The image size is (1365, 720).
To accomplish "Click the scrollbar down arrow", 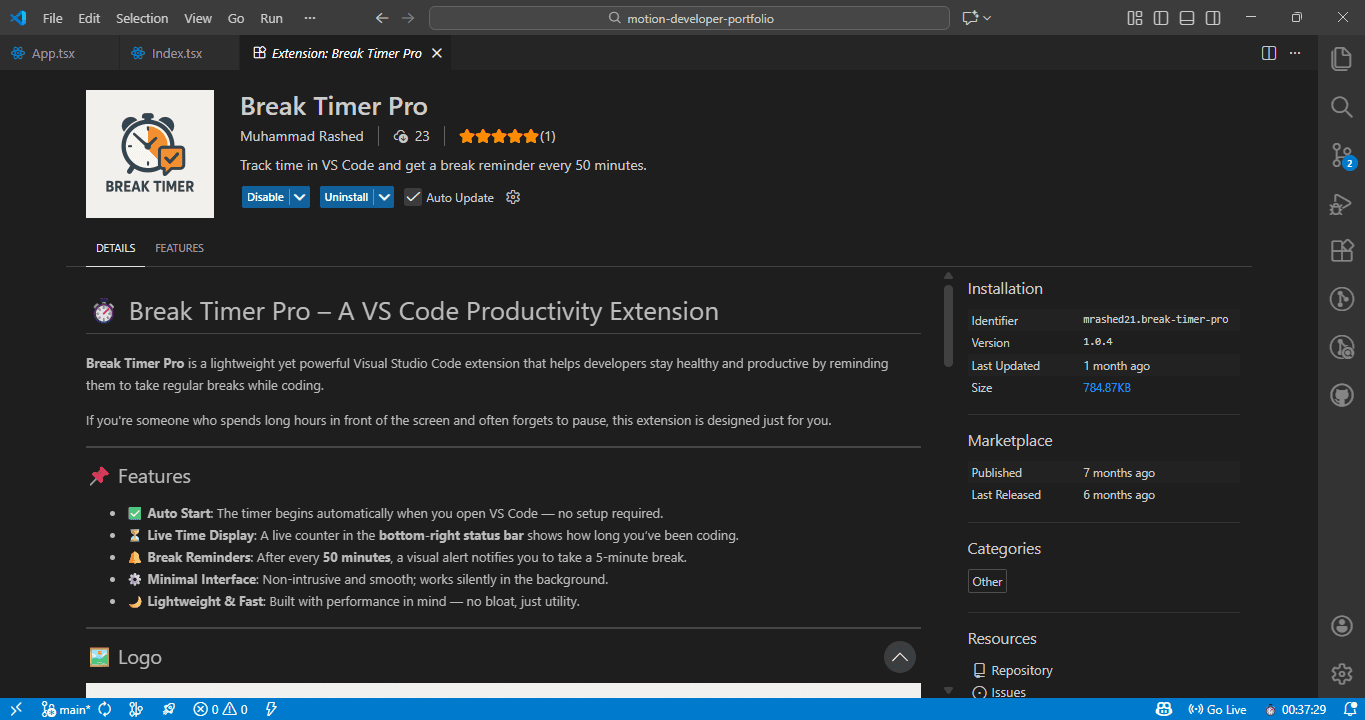I will 948,690.
